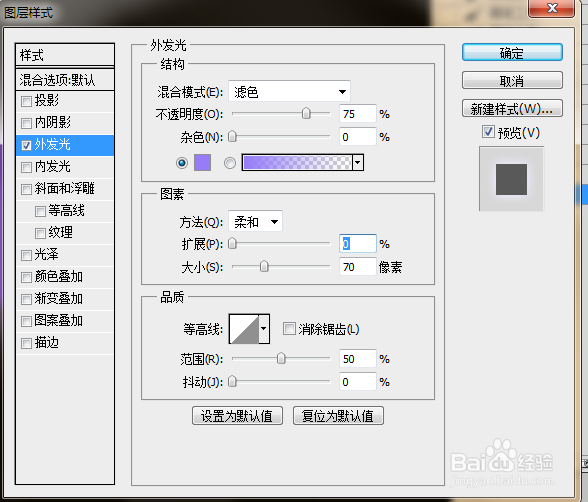Click the 复位为默认值 button
588x502 pixels.
click(338, 415)
